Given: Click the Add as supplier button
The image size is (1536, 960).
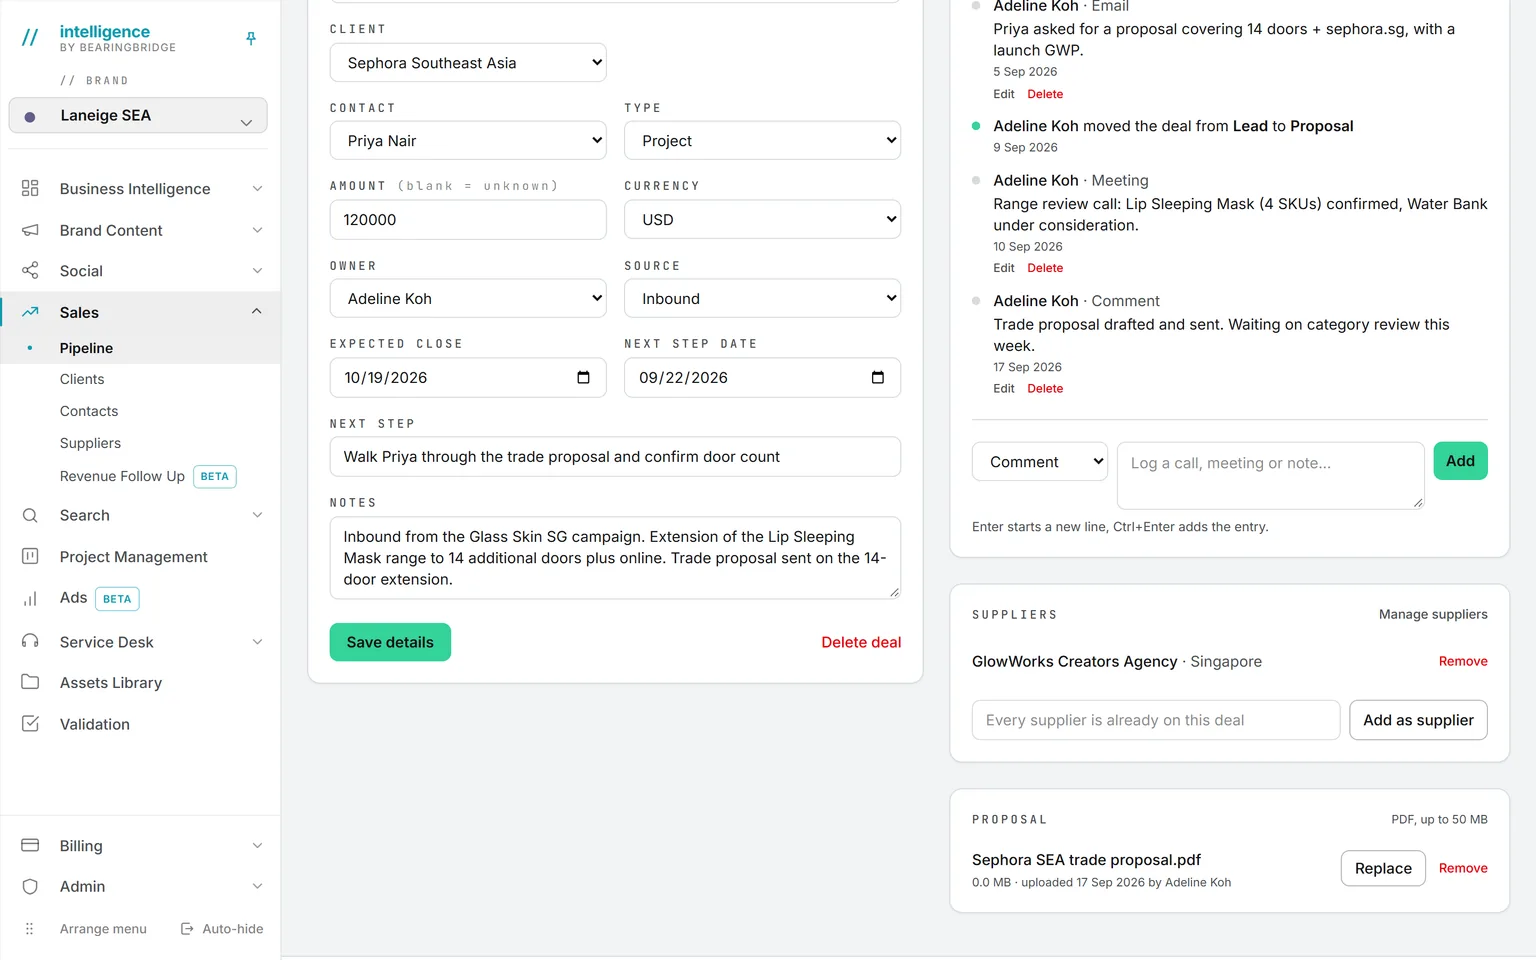Looking at the screenshot, I should (1418, 720).
